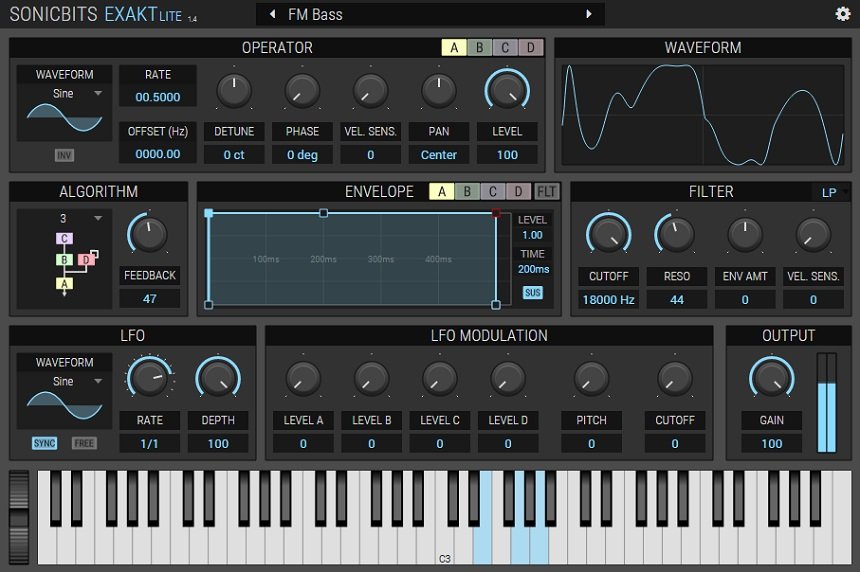This screenshot has height=572, width=860.
Task: Click the operator PAN knob
Action: pyautogui.click(x=438, y=90)
